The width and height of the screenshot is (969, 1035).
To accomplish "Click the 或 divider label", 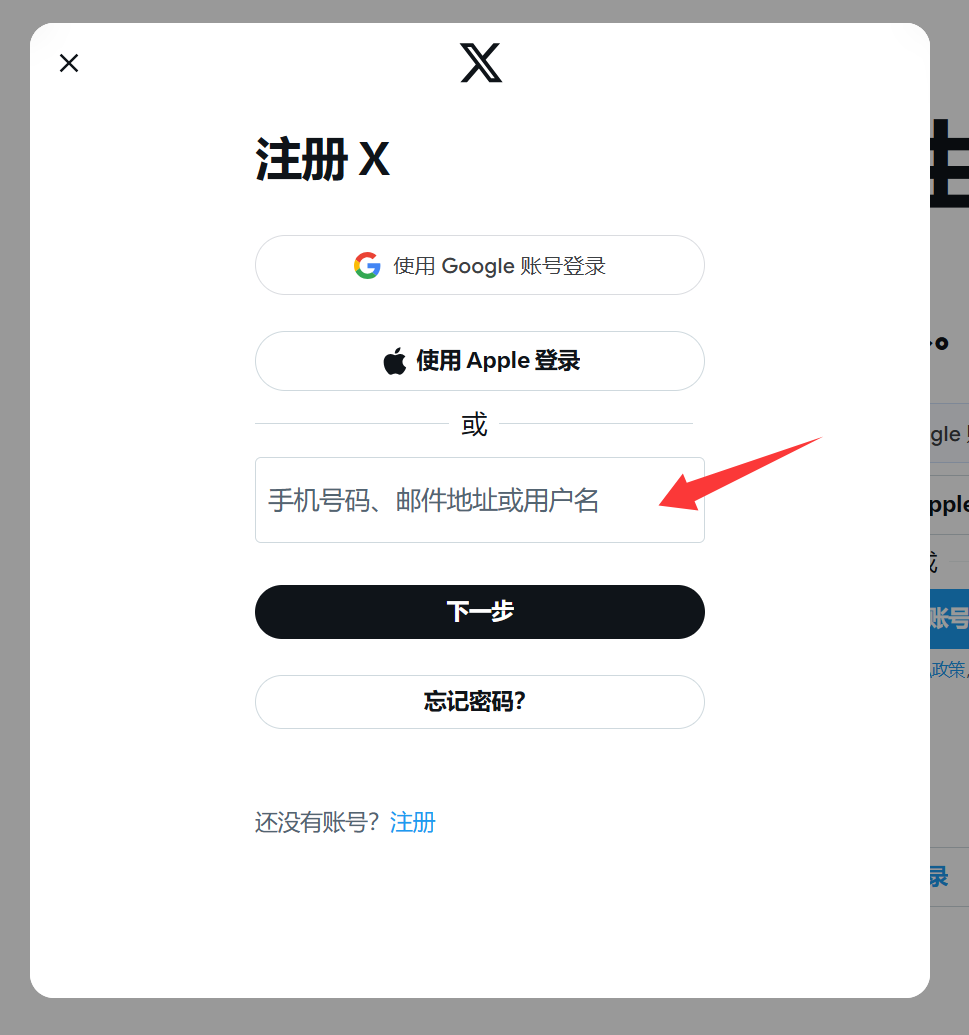I will coord(474,424).
